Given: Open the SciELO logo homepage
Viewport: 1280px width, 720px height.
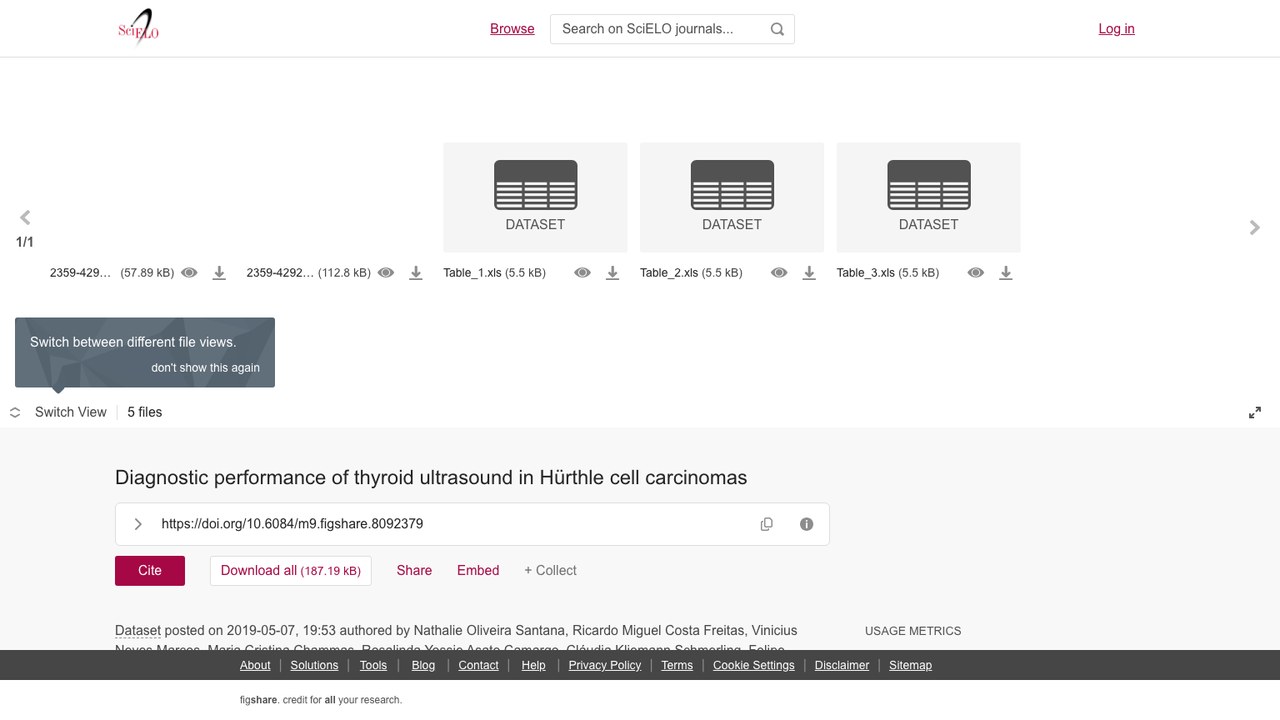Looking at the screenshot, I should (138, 28).
